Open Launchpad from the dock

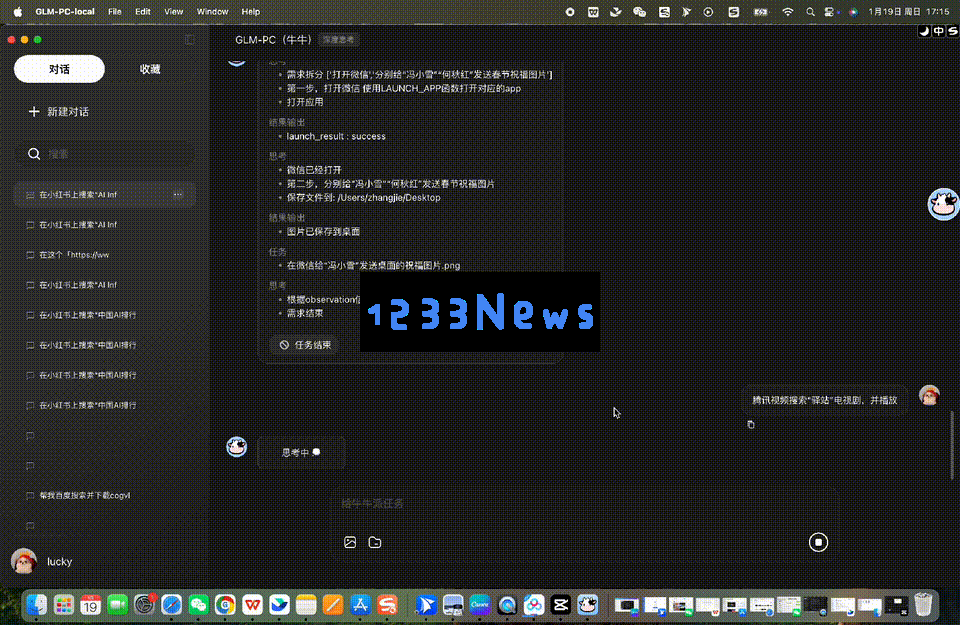64,605
